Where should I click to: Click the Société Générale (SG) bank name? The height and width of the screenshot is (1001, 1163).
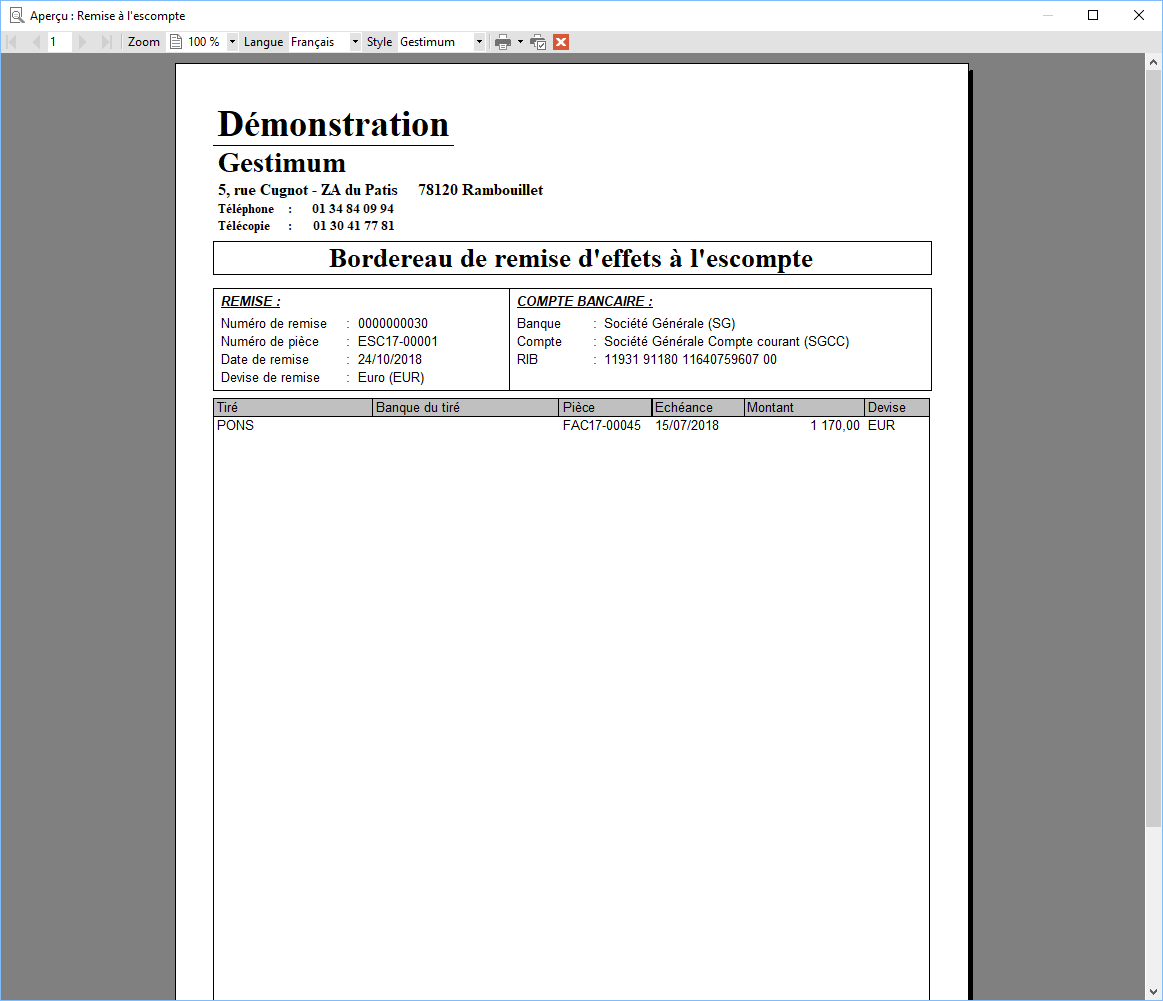click(670, 323)
